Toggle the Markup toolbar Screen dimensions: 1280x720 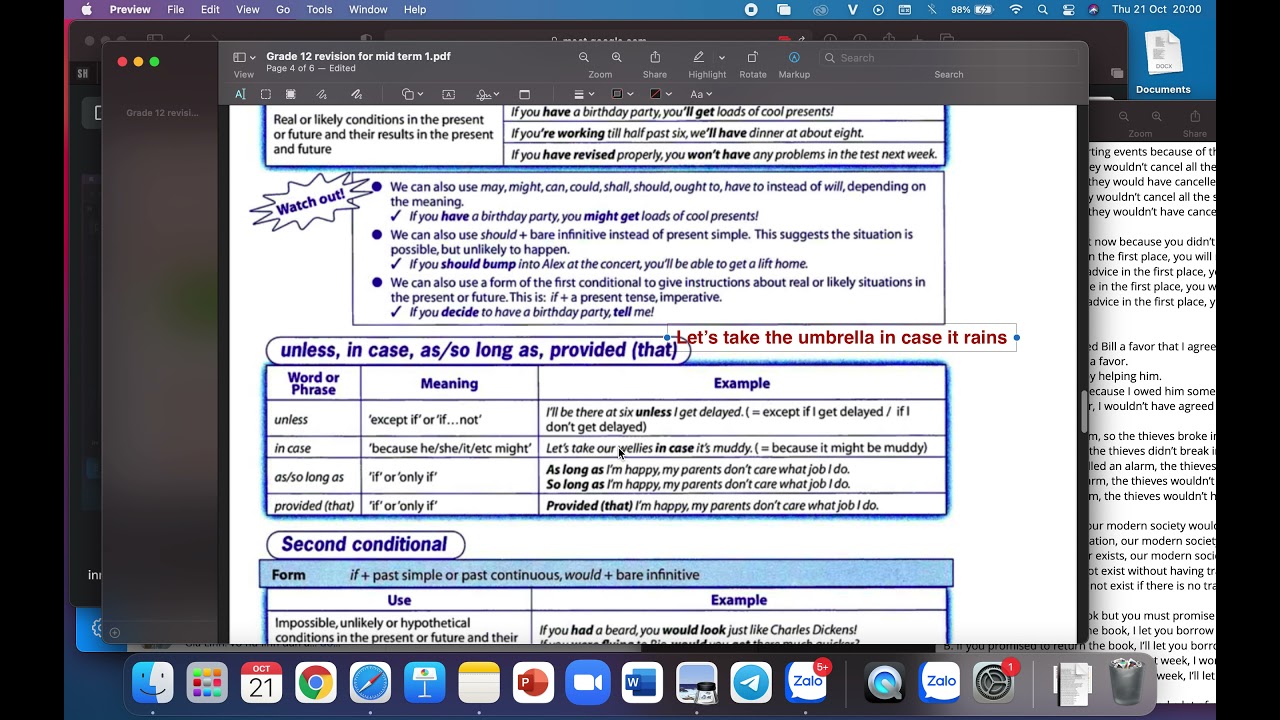794,58
